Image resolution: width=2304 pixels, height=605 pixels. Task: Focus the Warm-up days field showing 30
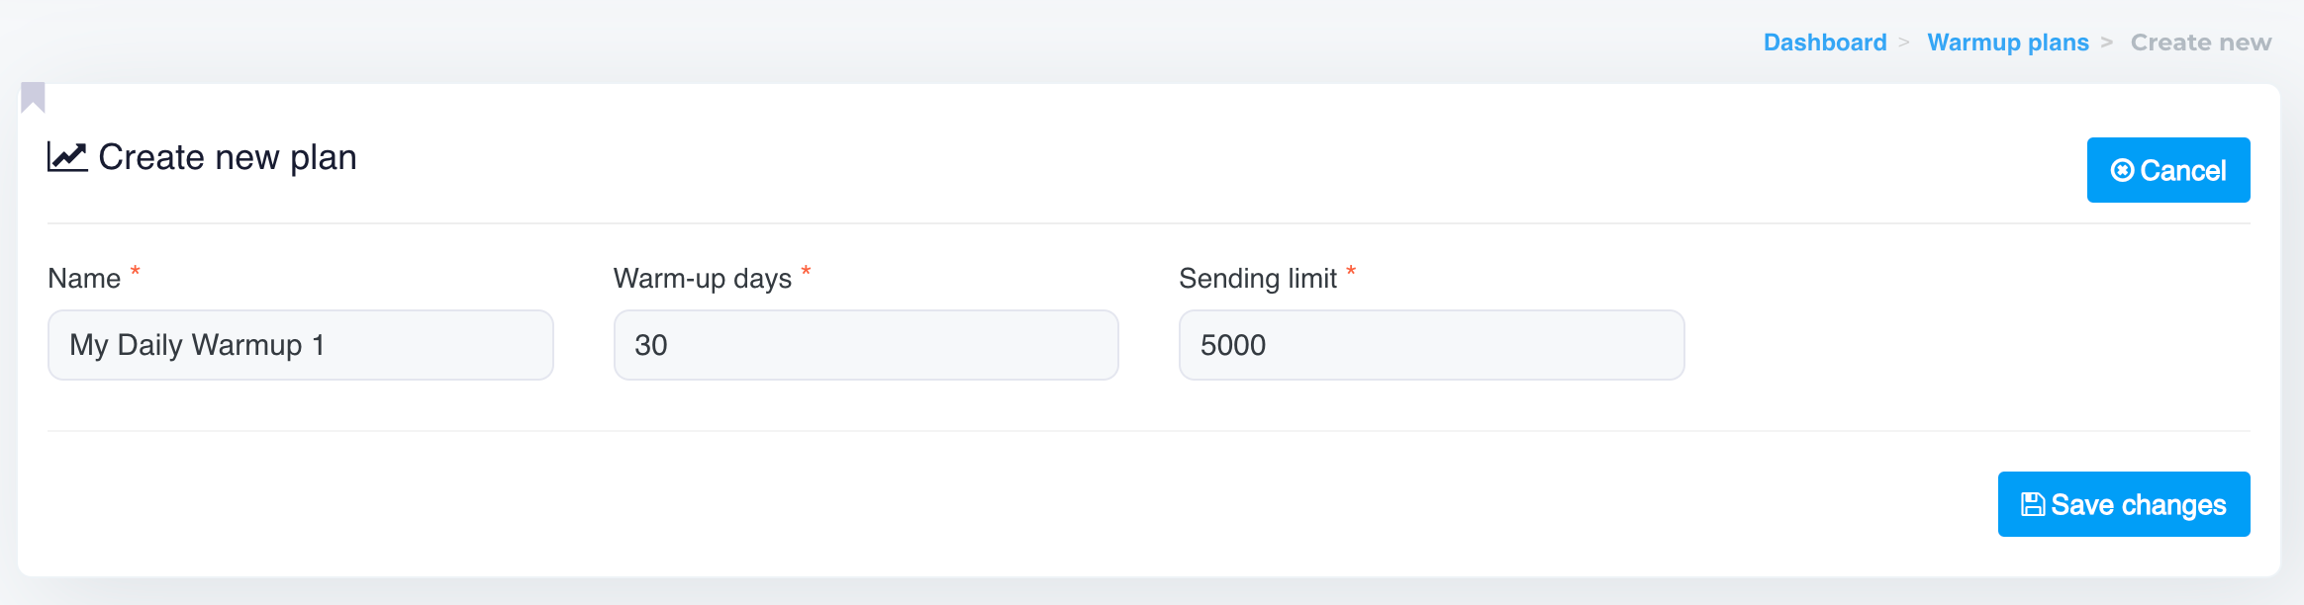pyautogui.click(x=865, y=345)
